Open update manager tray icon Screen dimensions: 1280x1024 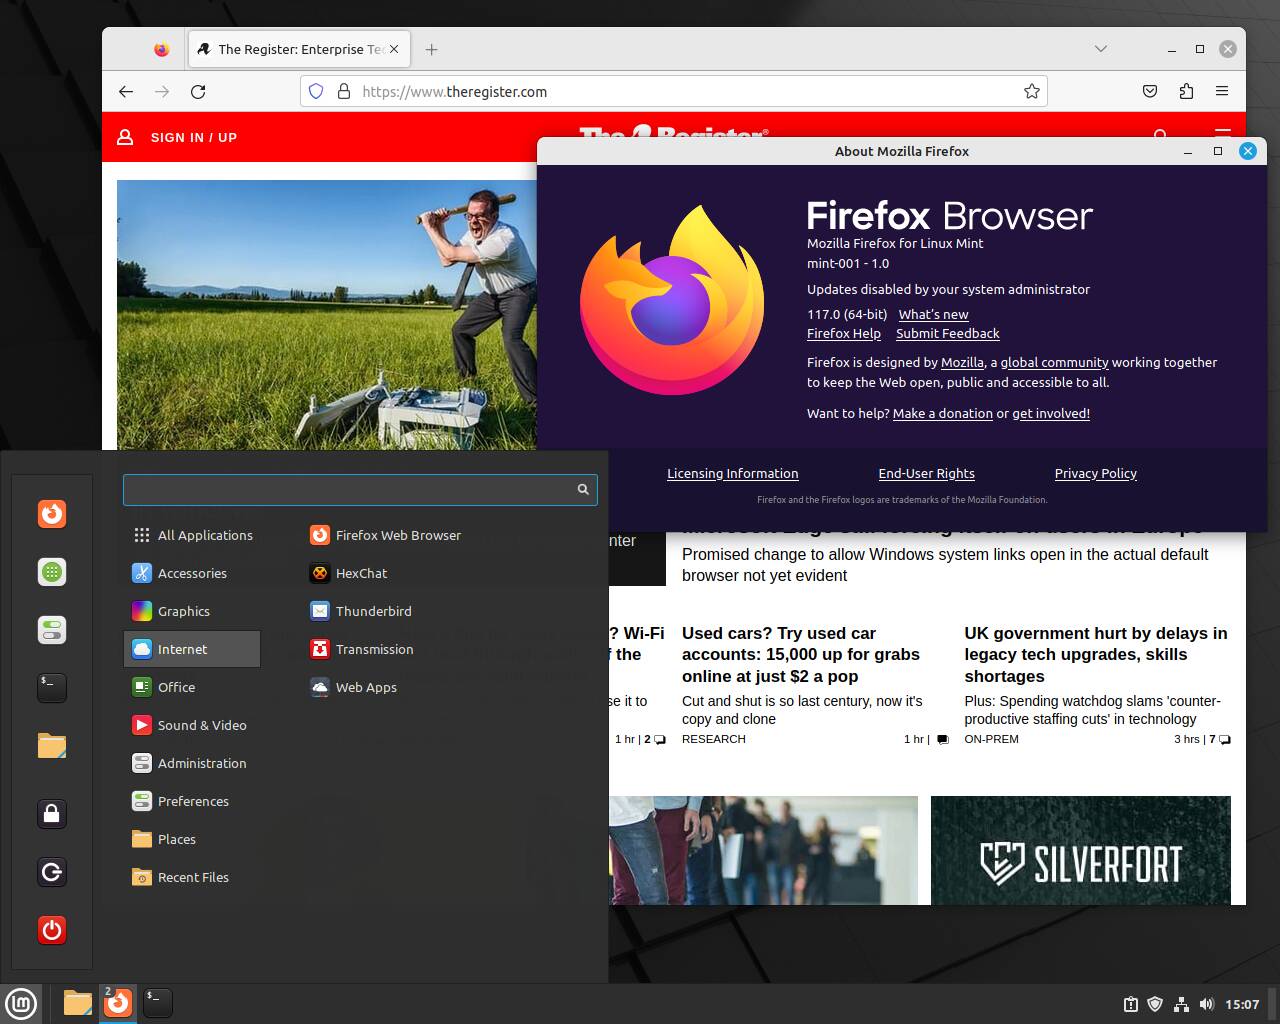tap(1130, 1004)
